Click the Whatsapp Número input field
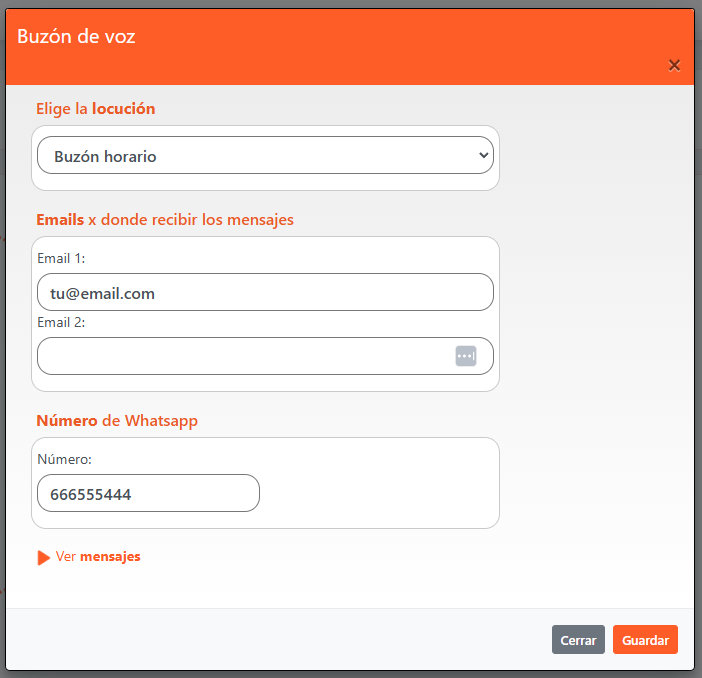The width and height of the screenshot is (702, 678). pos(148,493)
